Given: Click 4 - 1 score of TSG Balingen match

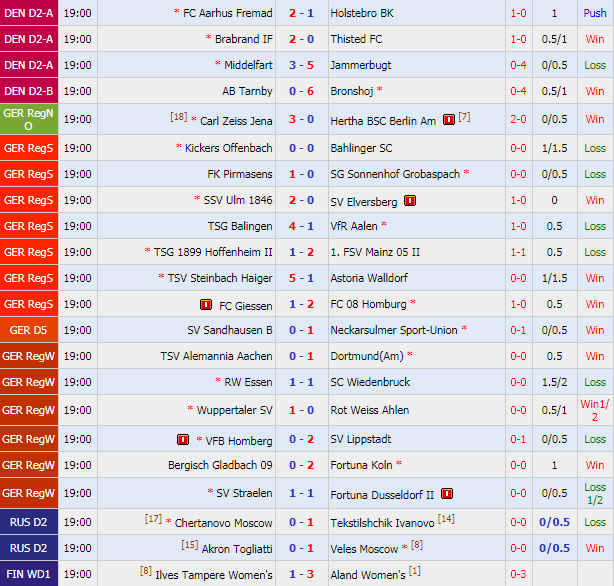Looking at the screenshot, I should click(301, 226).
